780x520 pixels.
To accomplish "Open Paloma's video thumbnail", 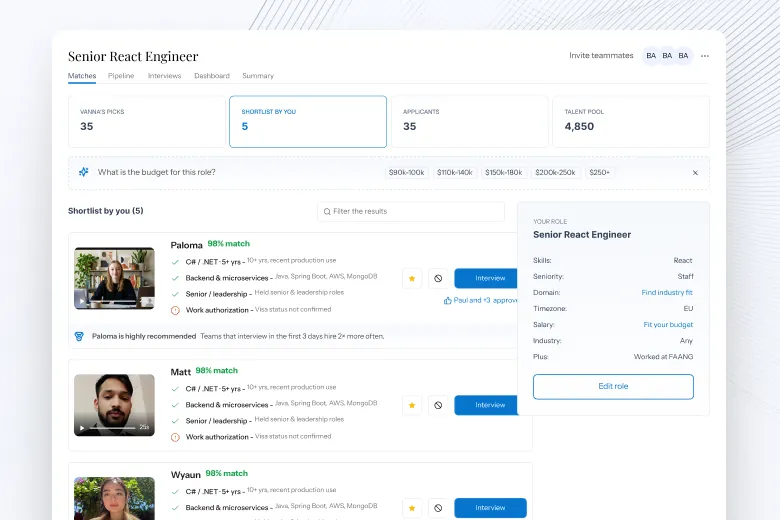I will click(114, 278).
